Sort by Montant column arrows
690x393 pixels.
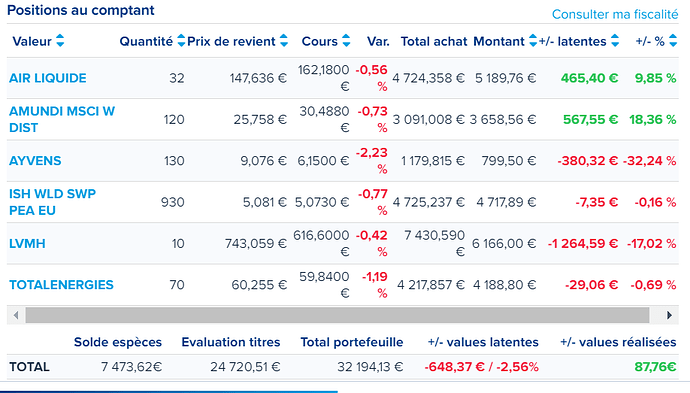coord(533,41)
